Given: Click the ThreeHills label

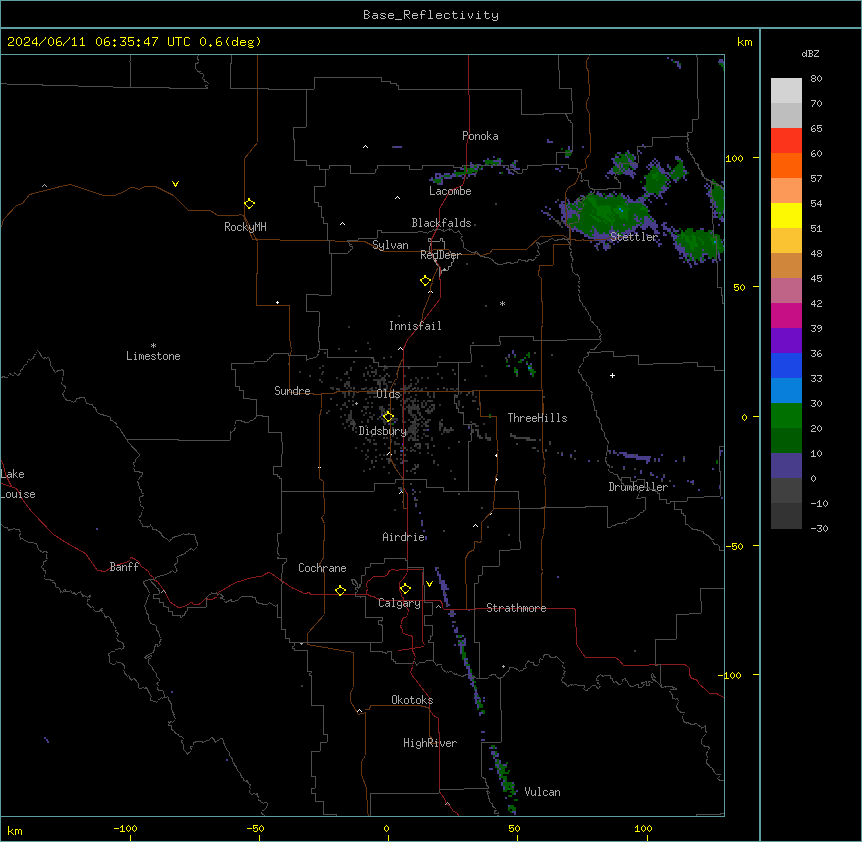Looking at the screenshot, I should point(537,418).
